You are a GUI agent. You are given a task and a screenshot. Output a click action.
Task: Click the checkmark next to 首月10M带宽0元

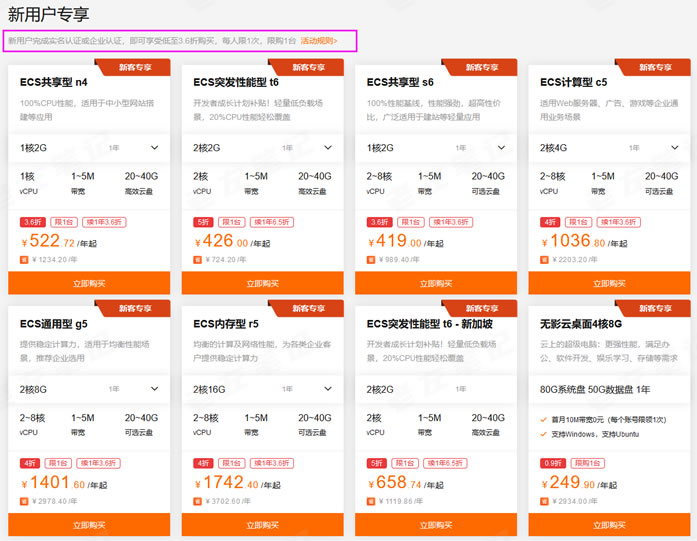click(x=543, y=419)
